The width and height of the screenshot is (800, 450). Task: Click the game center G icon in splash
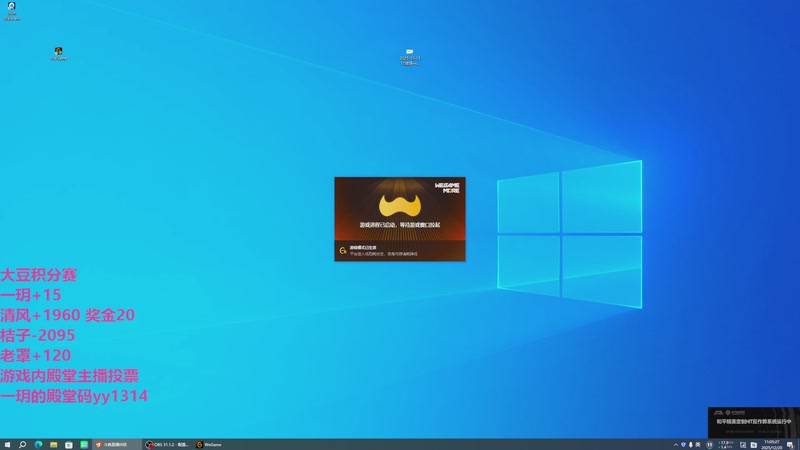tap(343, 251)
